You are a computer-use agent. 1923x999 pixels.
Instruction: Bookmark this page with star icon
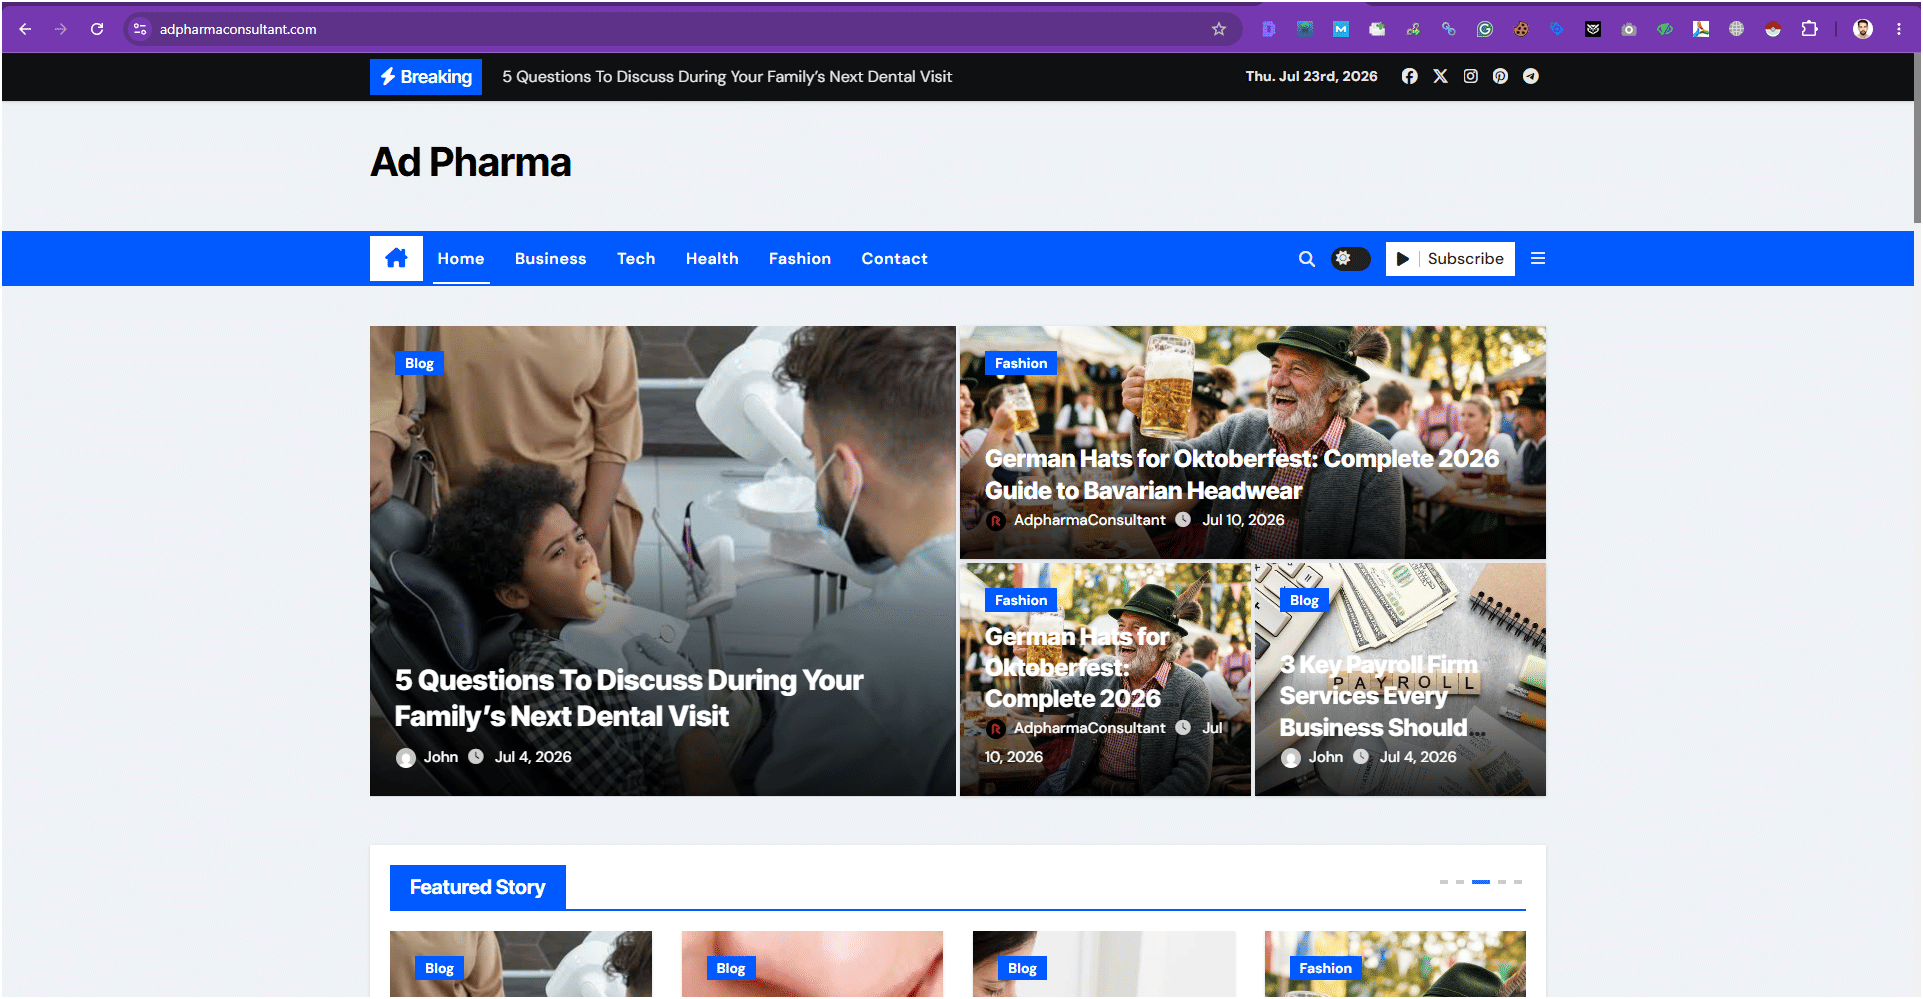(1218, 29)
